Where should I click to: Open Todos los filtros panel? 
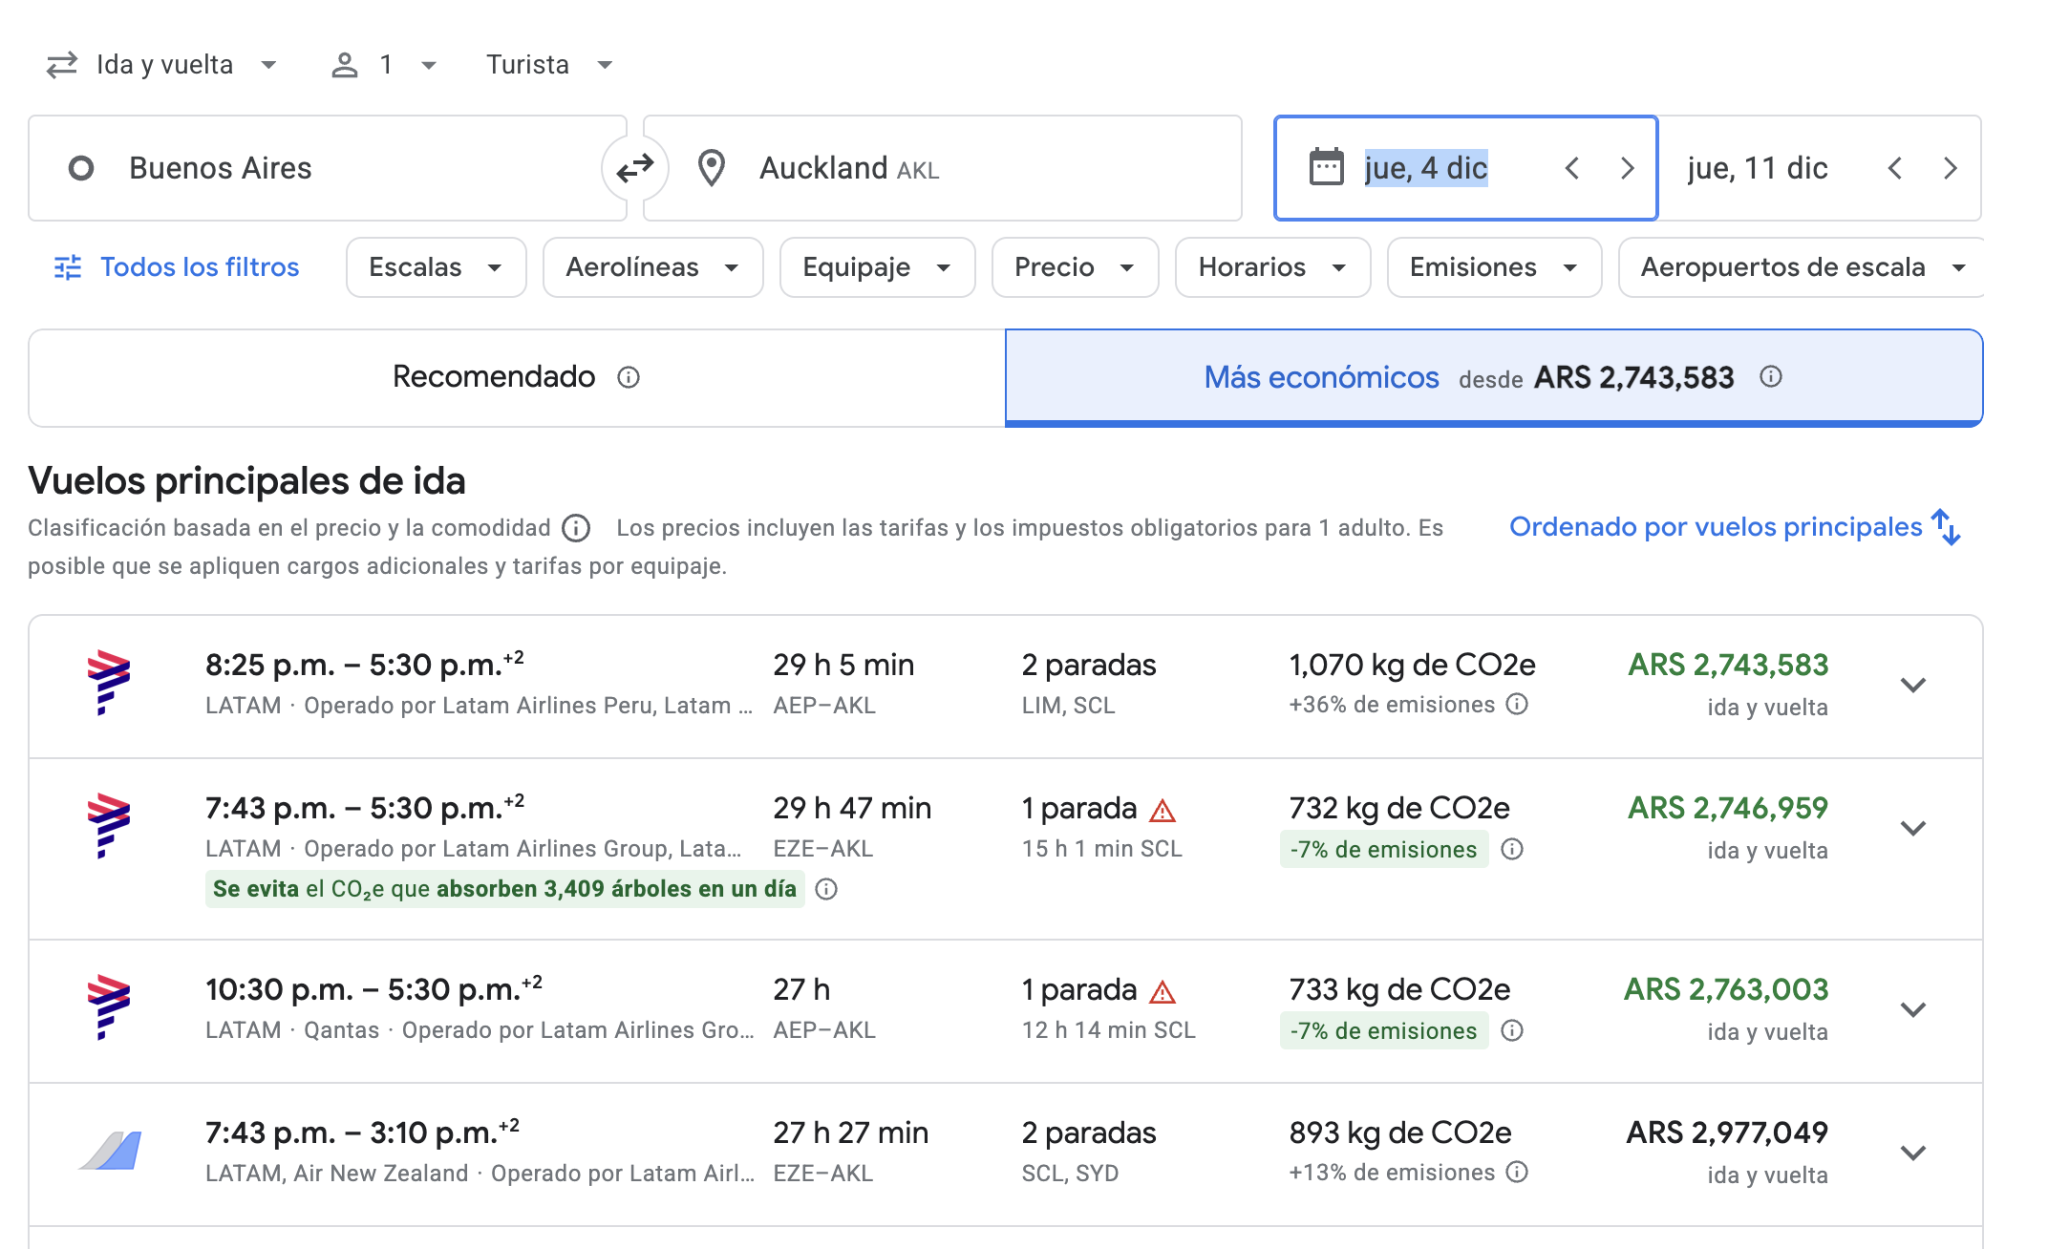pyautogui.click(x=176, y=267)
